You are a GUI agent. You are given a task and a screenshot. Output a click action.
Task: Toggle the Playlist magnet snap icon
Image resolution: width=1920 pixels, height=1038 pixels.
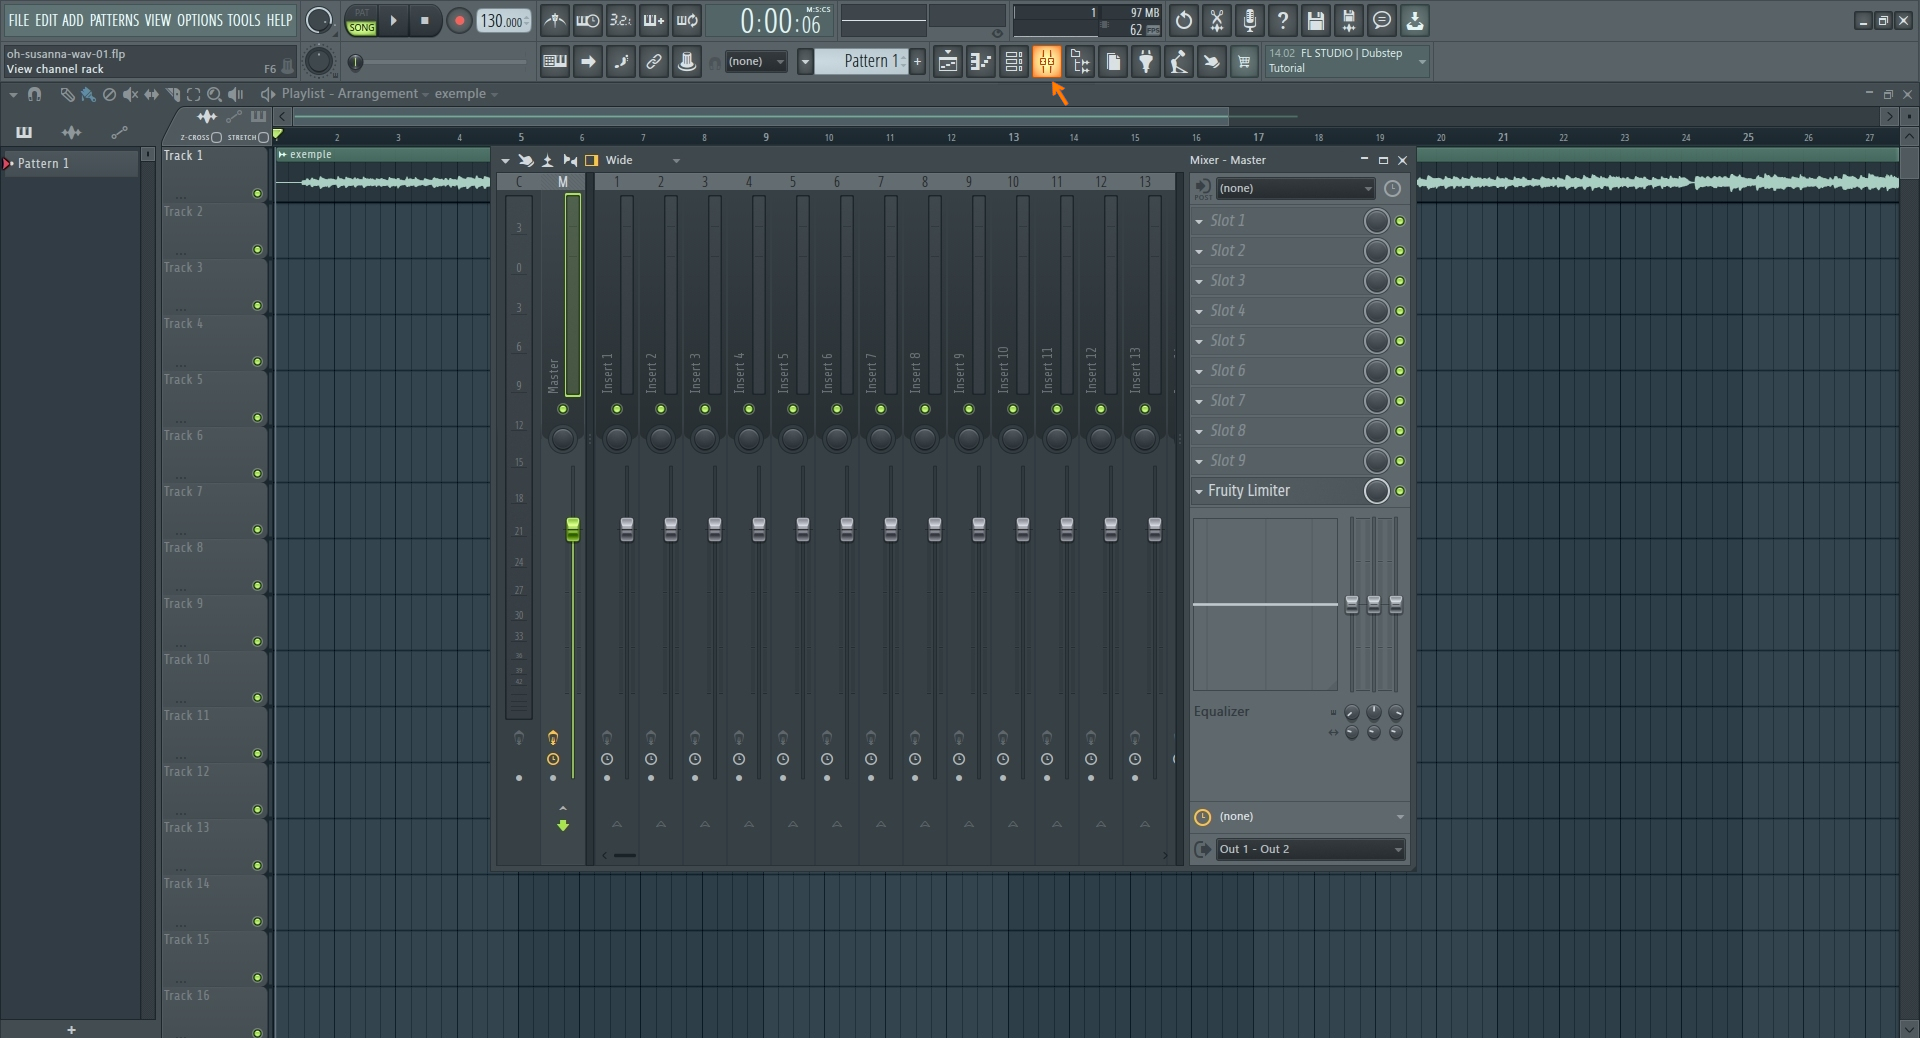click(35, 94)
